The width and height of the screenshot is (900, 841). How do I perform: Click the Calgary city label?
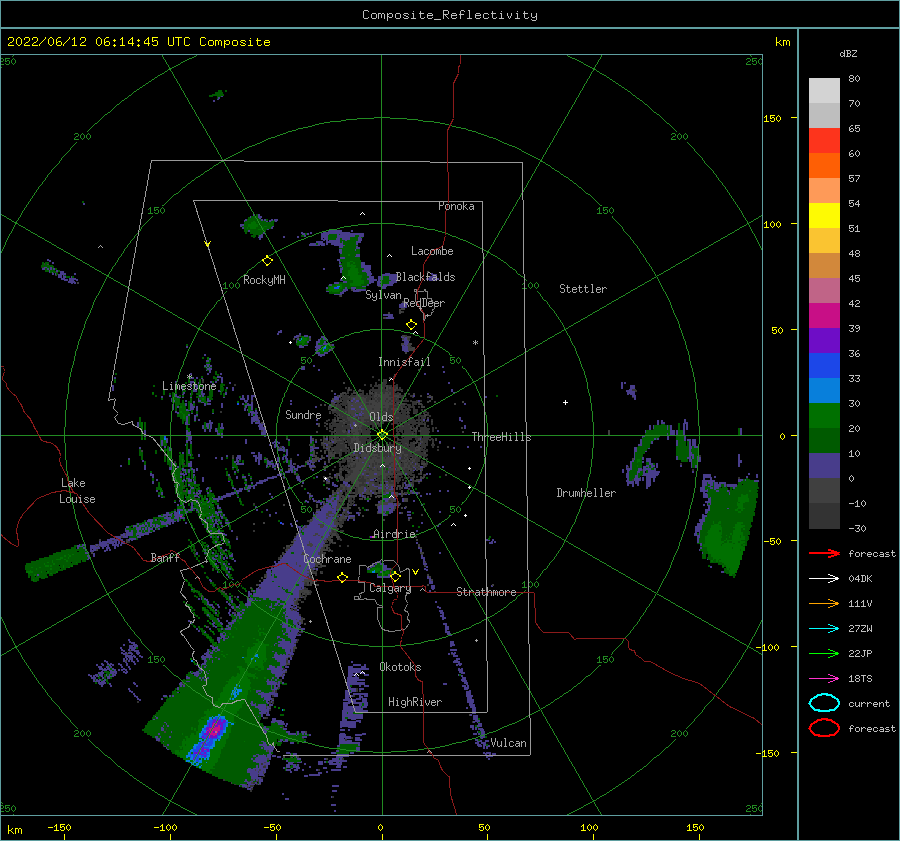pyautogui.click(x=390, y=588)
